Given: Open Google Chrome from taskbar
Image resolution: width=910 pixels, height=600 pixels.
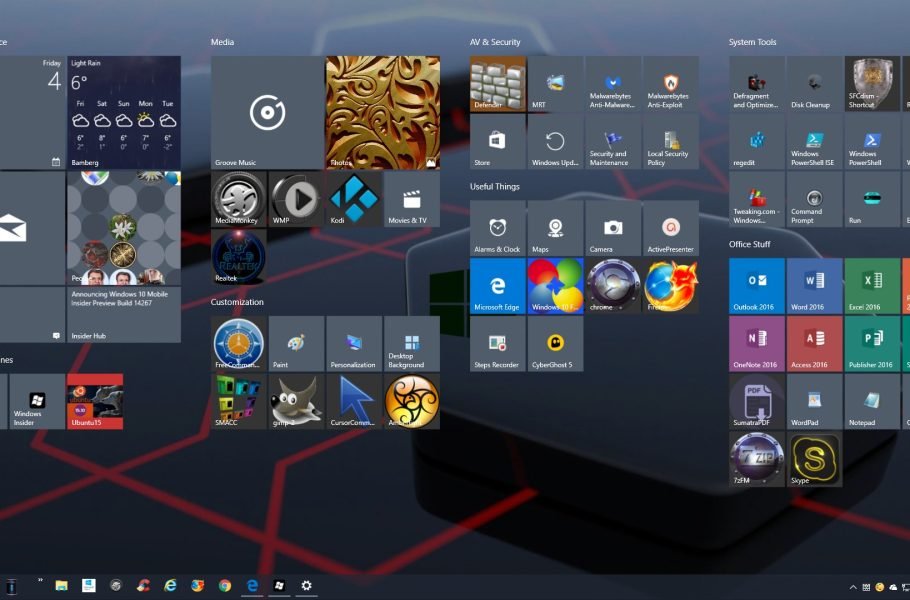Looking at the screenshot, I should (x=225, y=585).
